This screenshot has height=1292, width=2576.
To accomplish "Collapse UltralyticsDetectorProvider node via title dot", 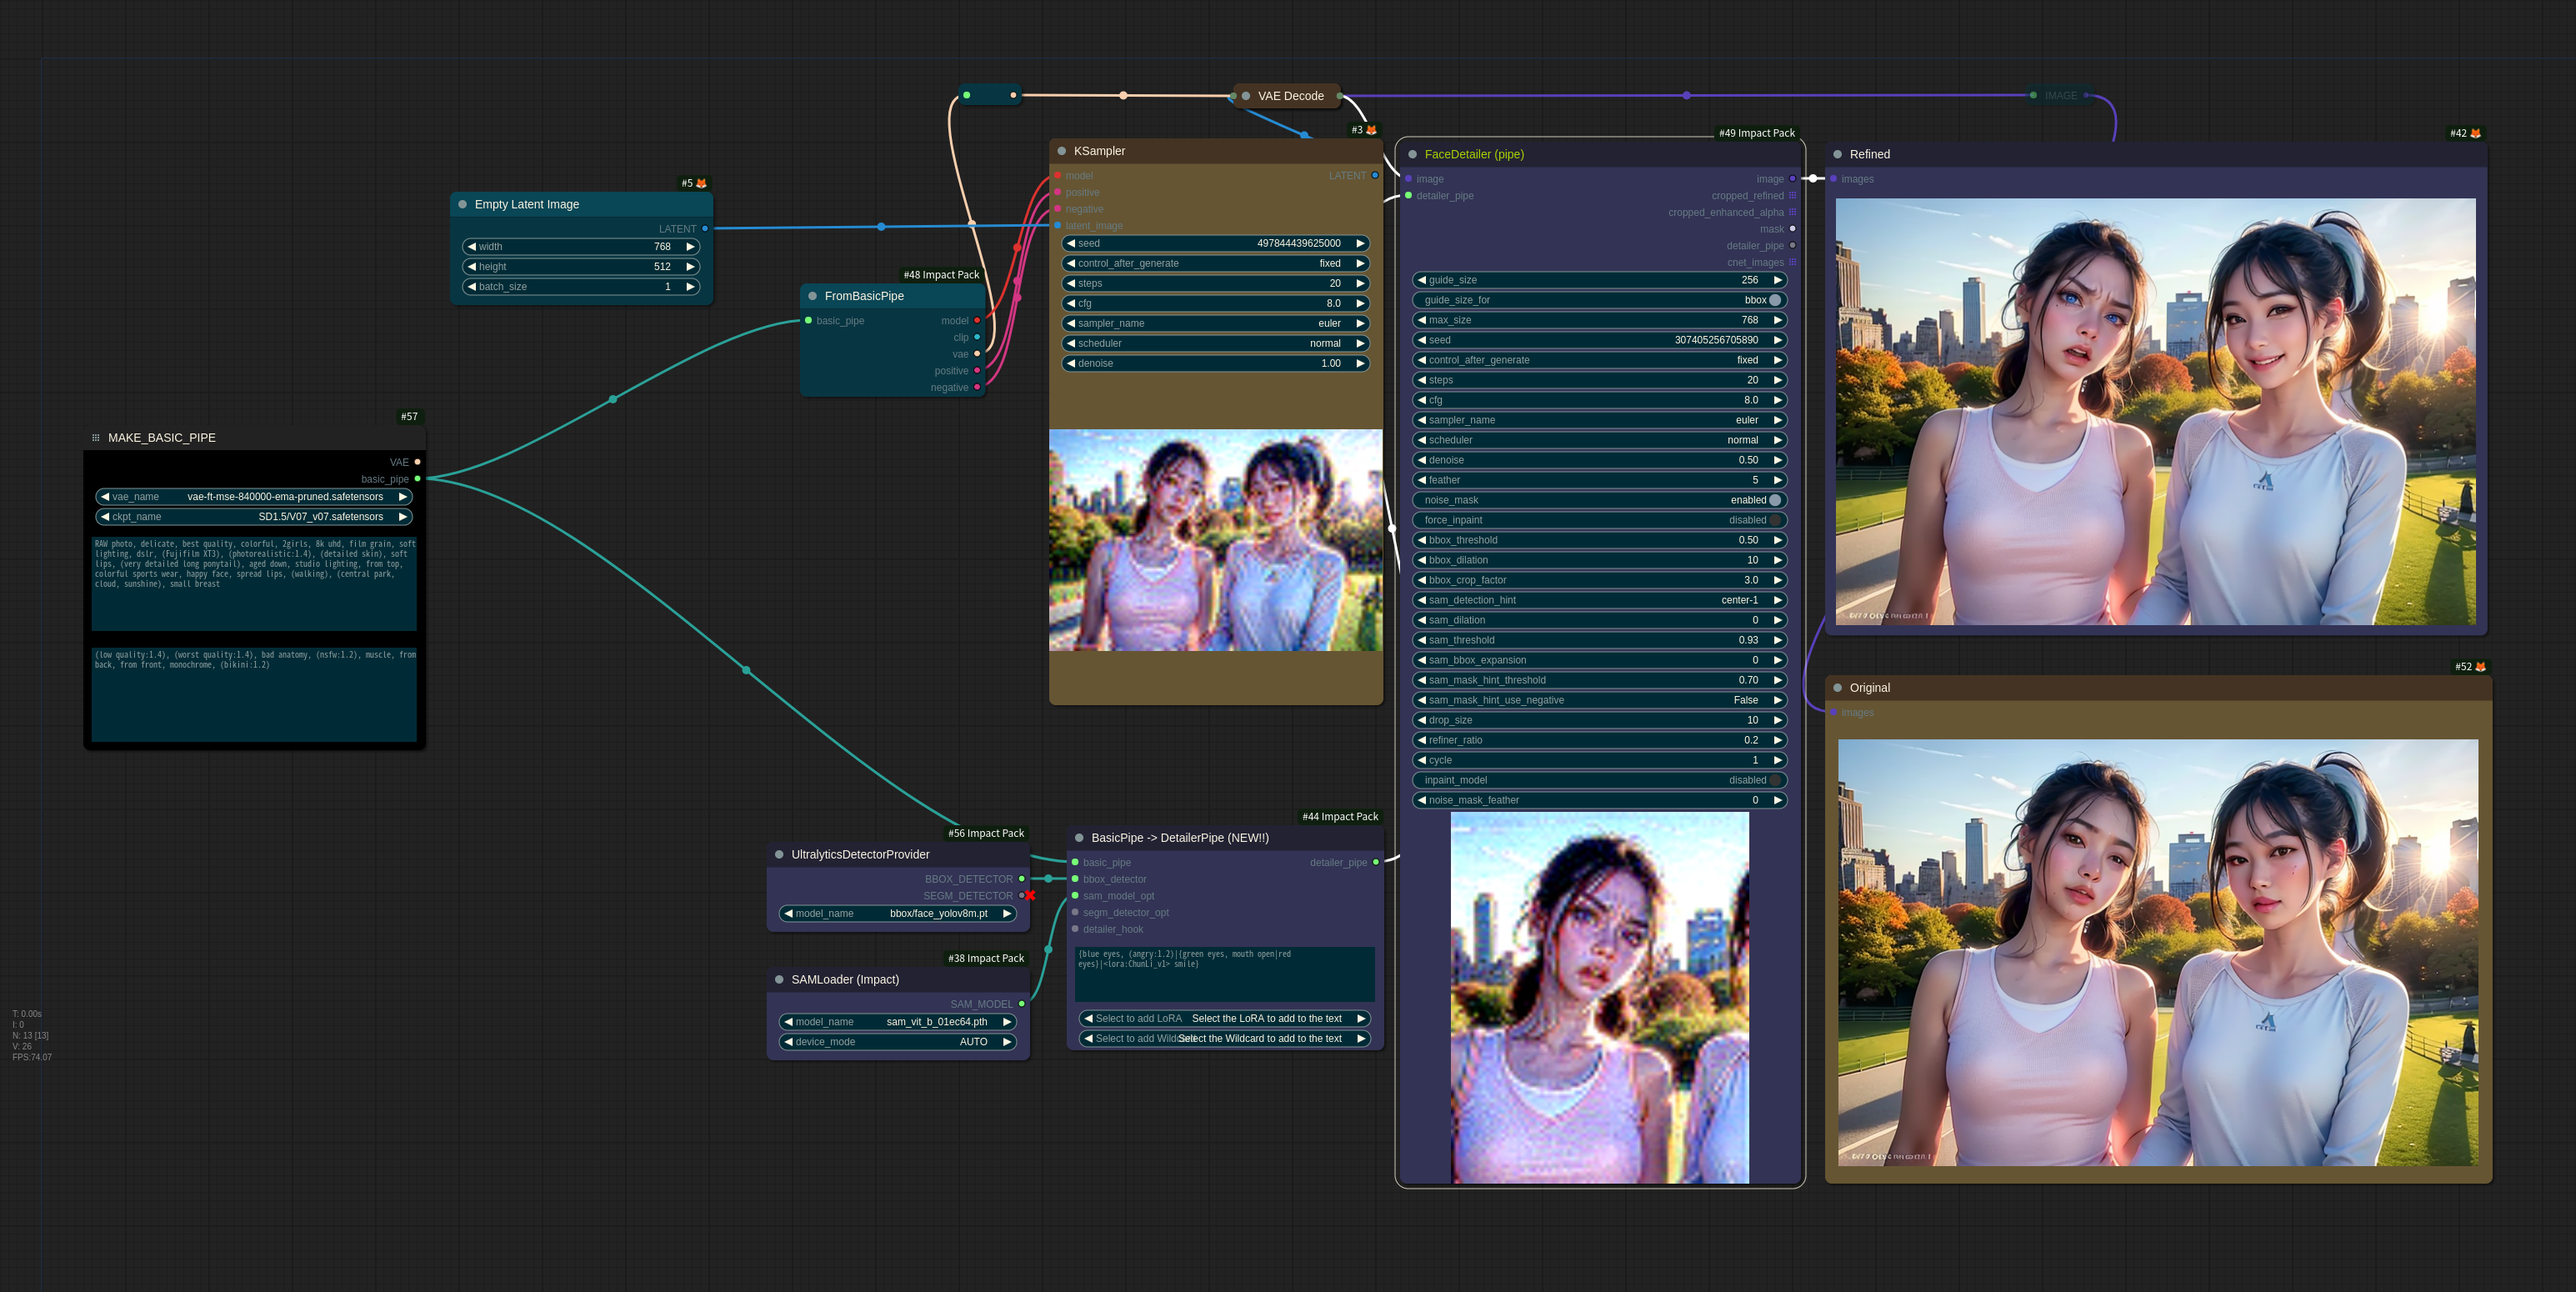I will (x=779, y=855).
